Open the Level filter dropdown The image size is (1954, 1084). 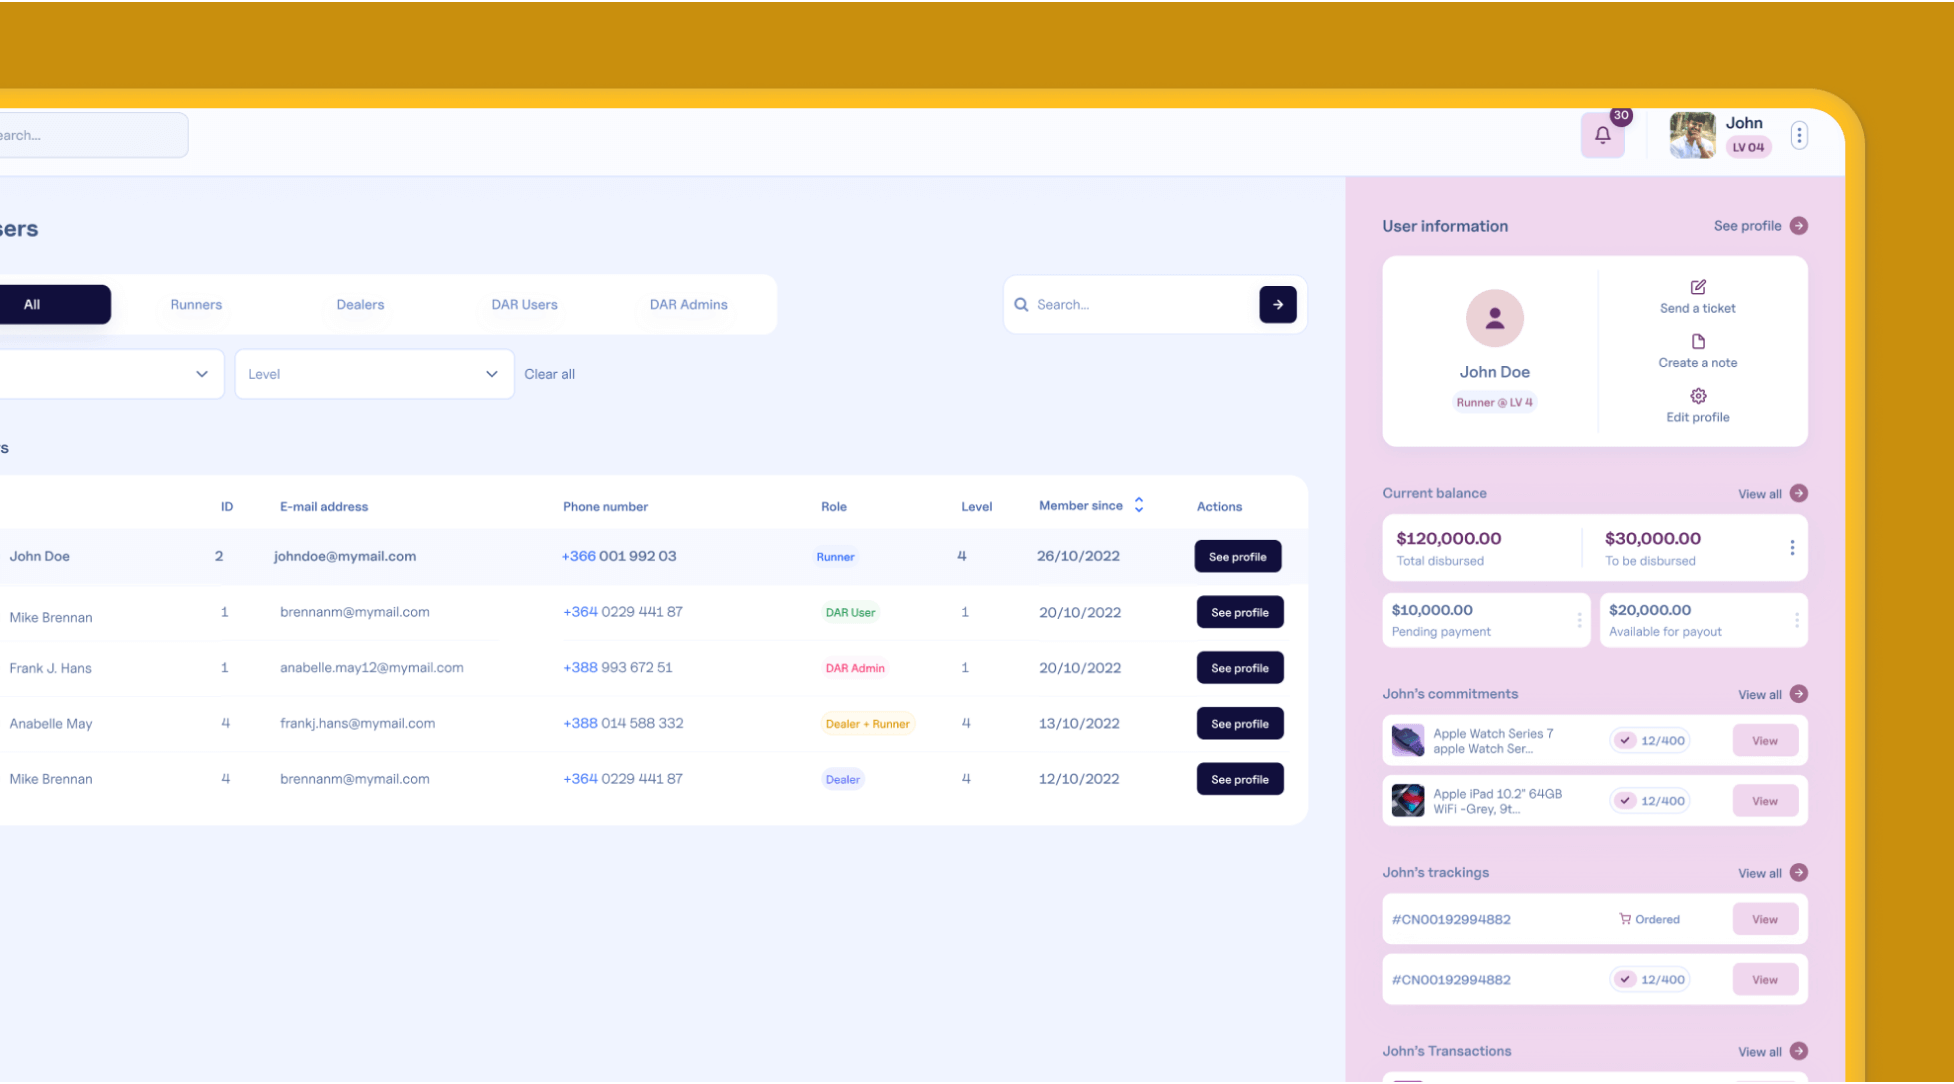373,373
